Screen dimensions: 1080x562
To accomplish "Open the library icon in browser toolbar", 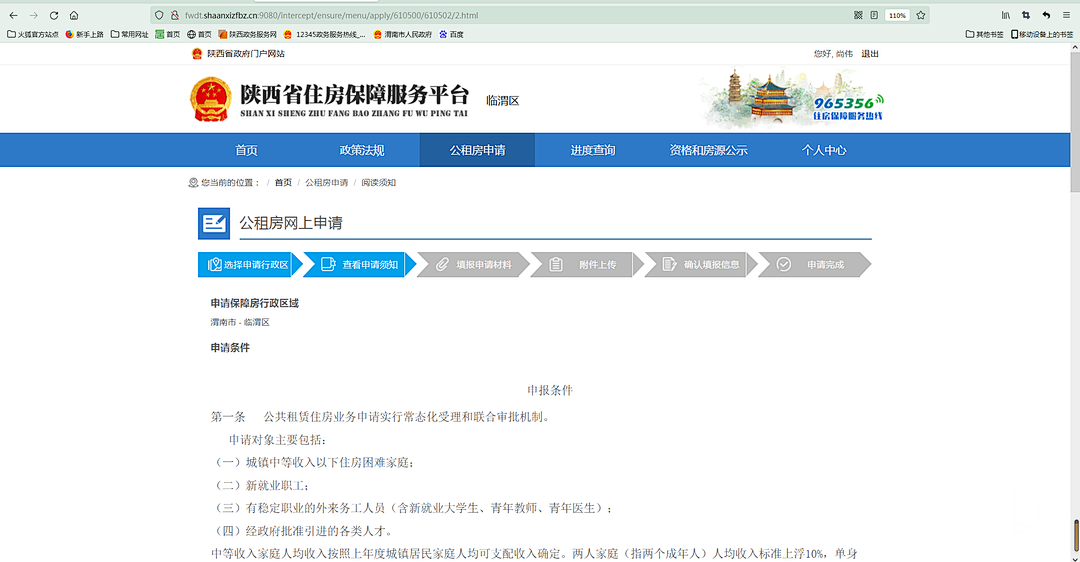I will [1006, 15].
